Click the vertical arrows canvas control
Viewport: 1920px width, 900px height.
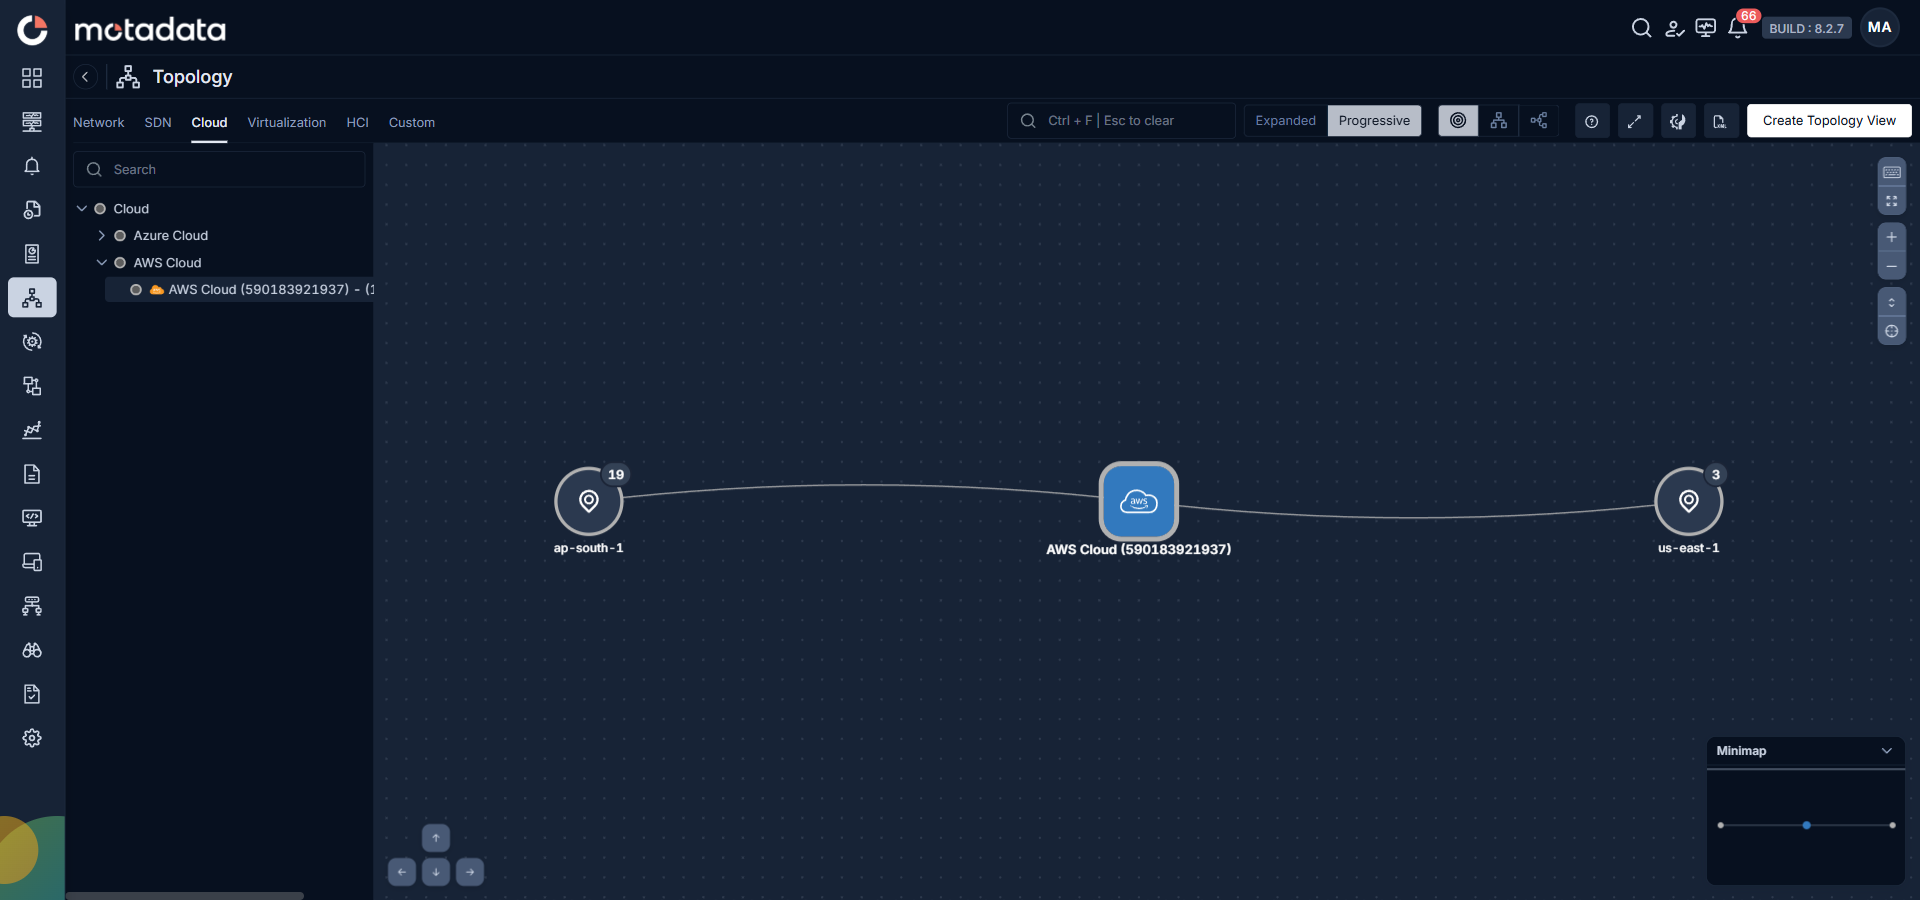click(x=1892, y=303)
